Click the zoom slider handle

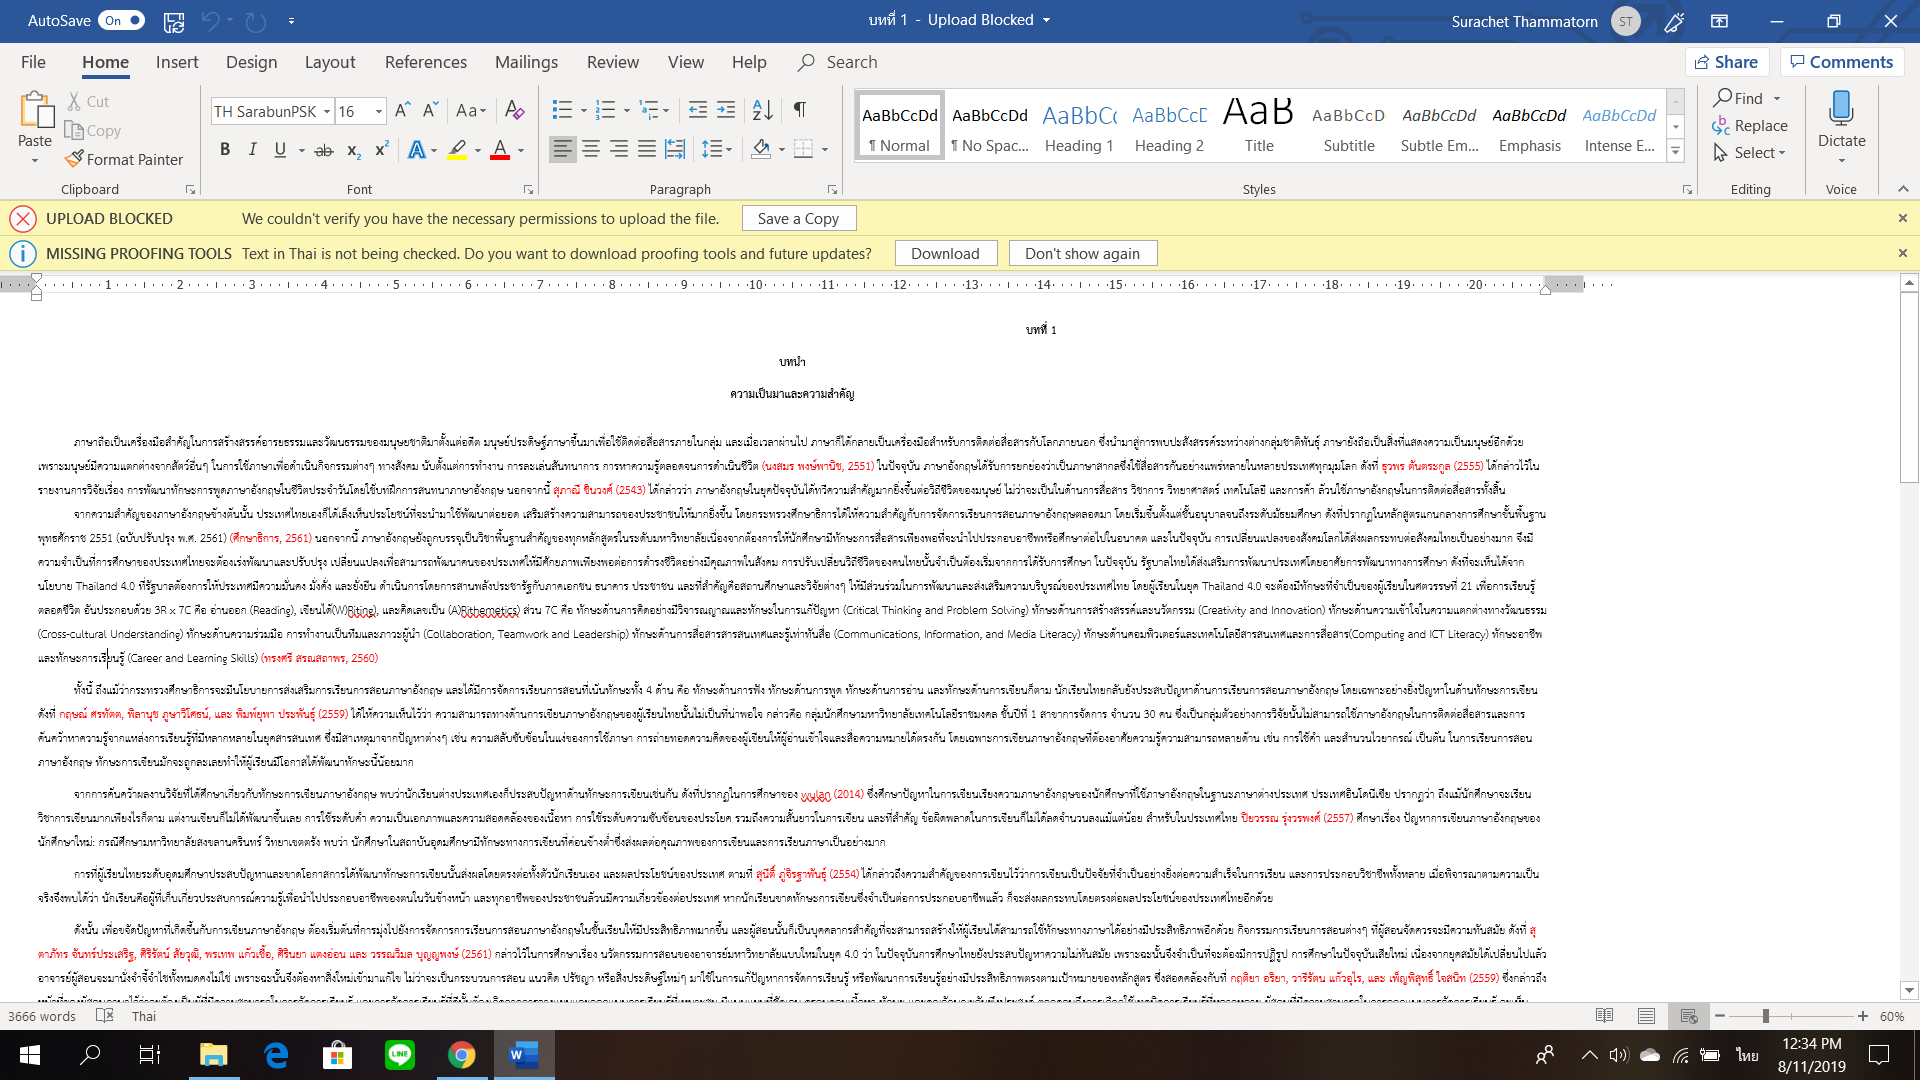[1766, 1016]
